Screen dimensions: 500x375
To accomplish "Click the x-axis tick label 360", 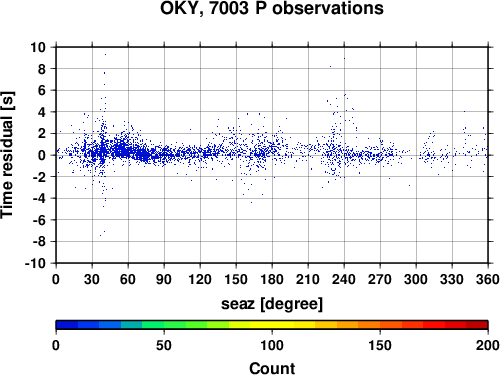I will point(488,279).
